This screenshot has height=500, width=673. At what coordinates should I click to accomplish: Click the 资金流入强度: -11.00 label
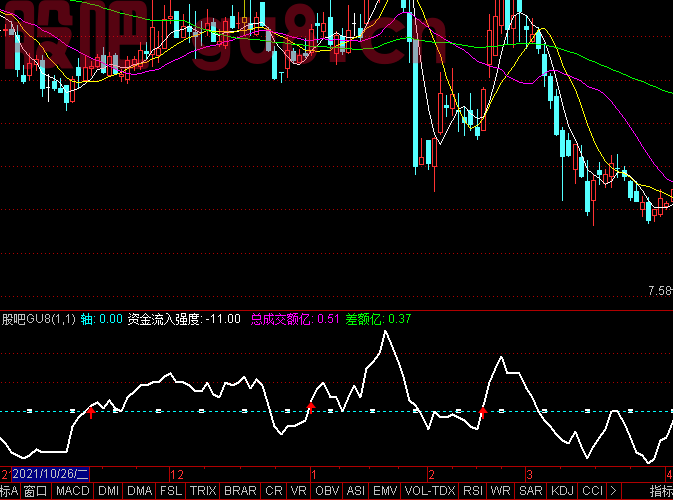[184, 319]
